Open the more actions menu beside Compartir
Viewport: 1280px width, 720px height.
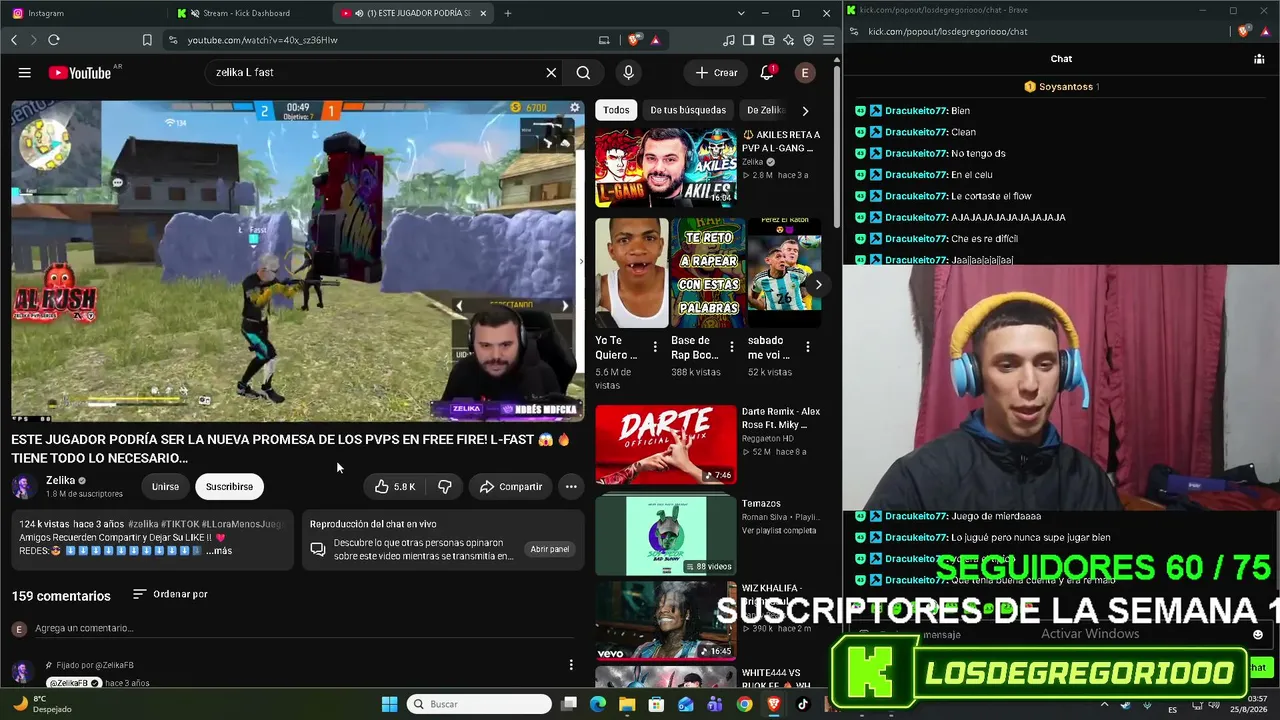[x=571, y=486]
